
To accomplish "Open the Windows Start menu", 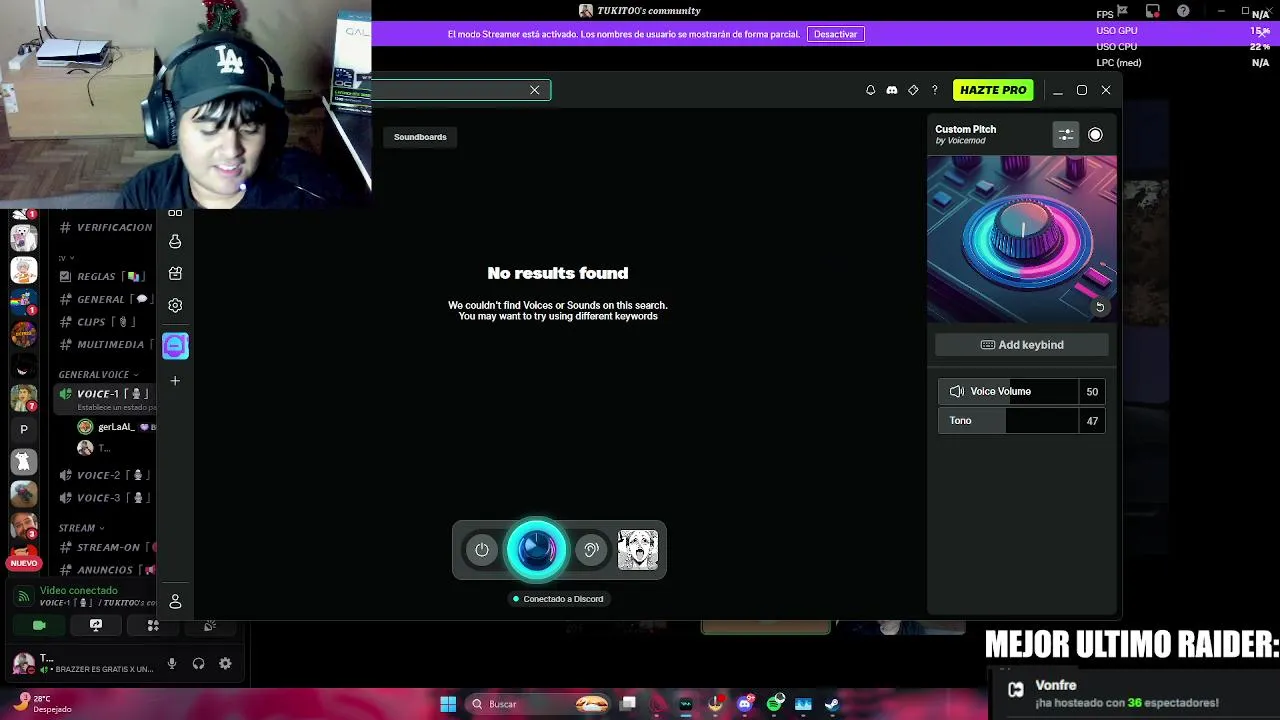I will coord(448,704).
